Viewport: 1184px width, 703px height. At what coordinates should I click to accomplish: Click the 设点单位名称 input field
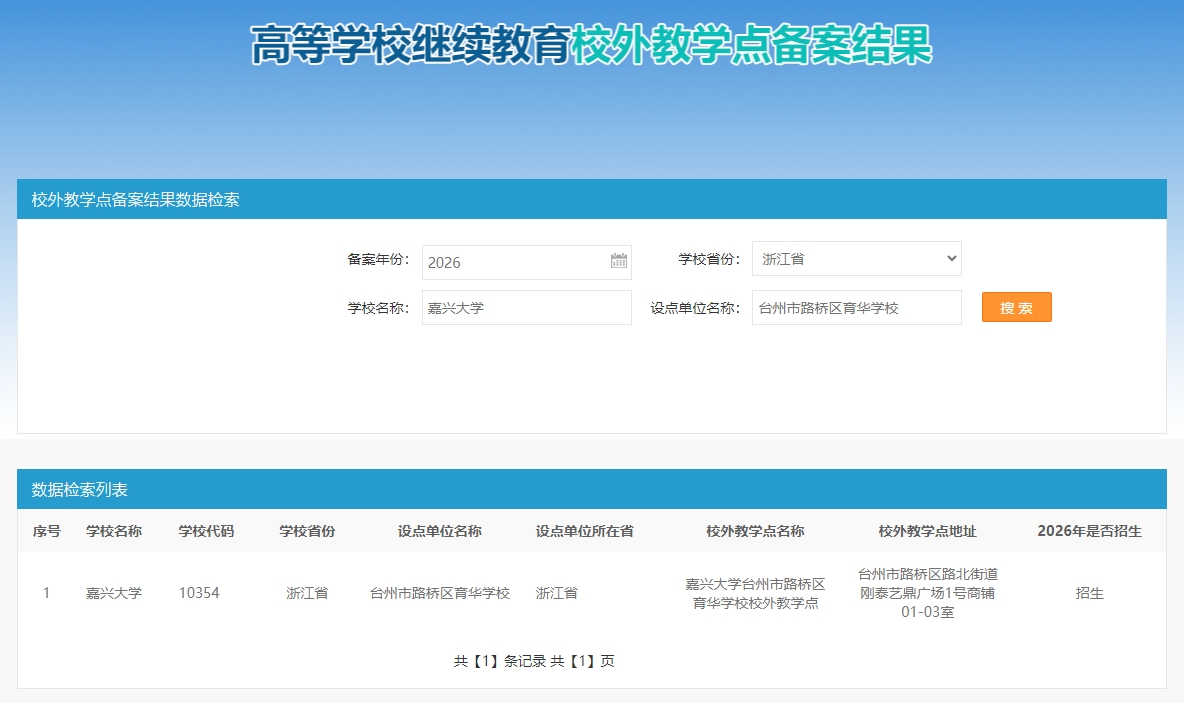pyautogui.click(x=856, y=308)
